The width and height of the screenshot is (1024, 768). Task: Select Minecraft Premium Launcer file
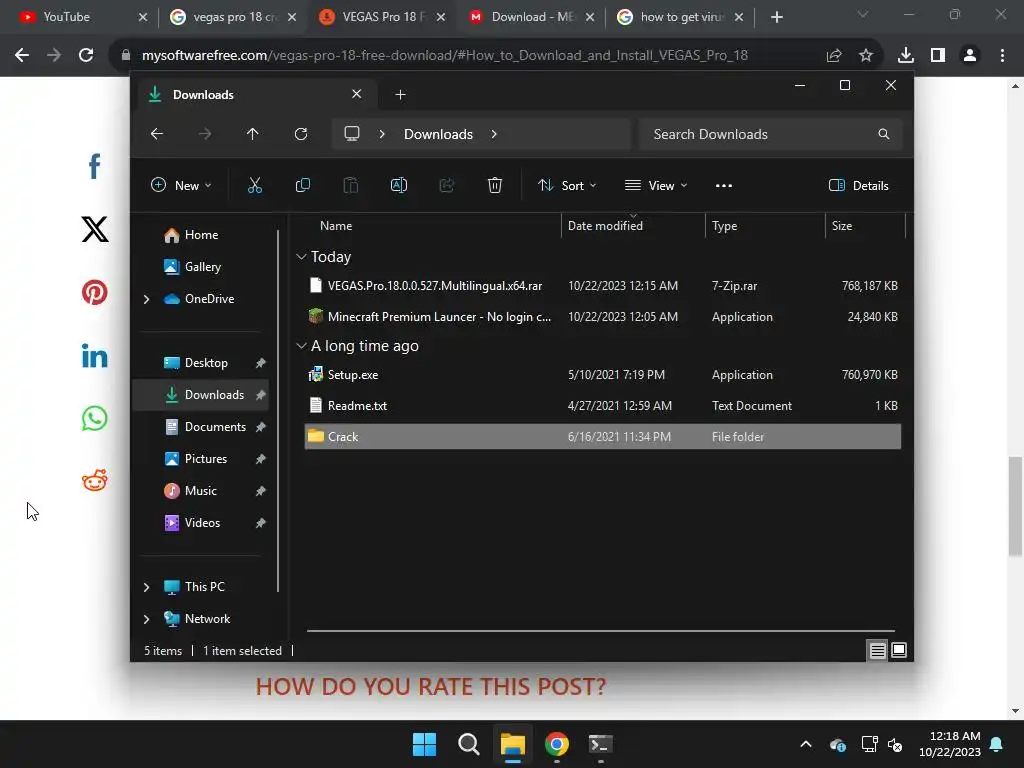click(603, 317)
